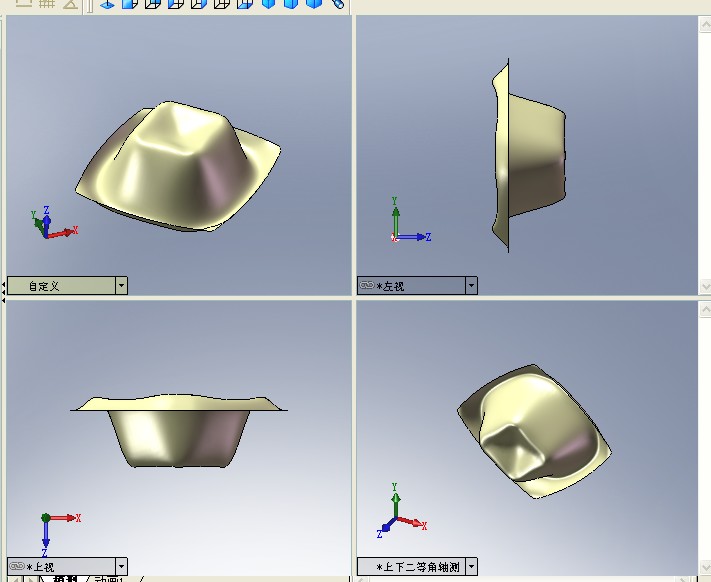Click scroll-up arrow of the *上下二等角轴测 viewport scrollbar
This screenshot has height=582, width=711.
pyautogui.click(x=705, y=310)
